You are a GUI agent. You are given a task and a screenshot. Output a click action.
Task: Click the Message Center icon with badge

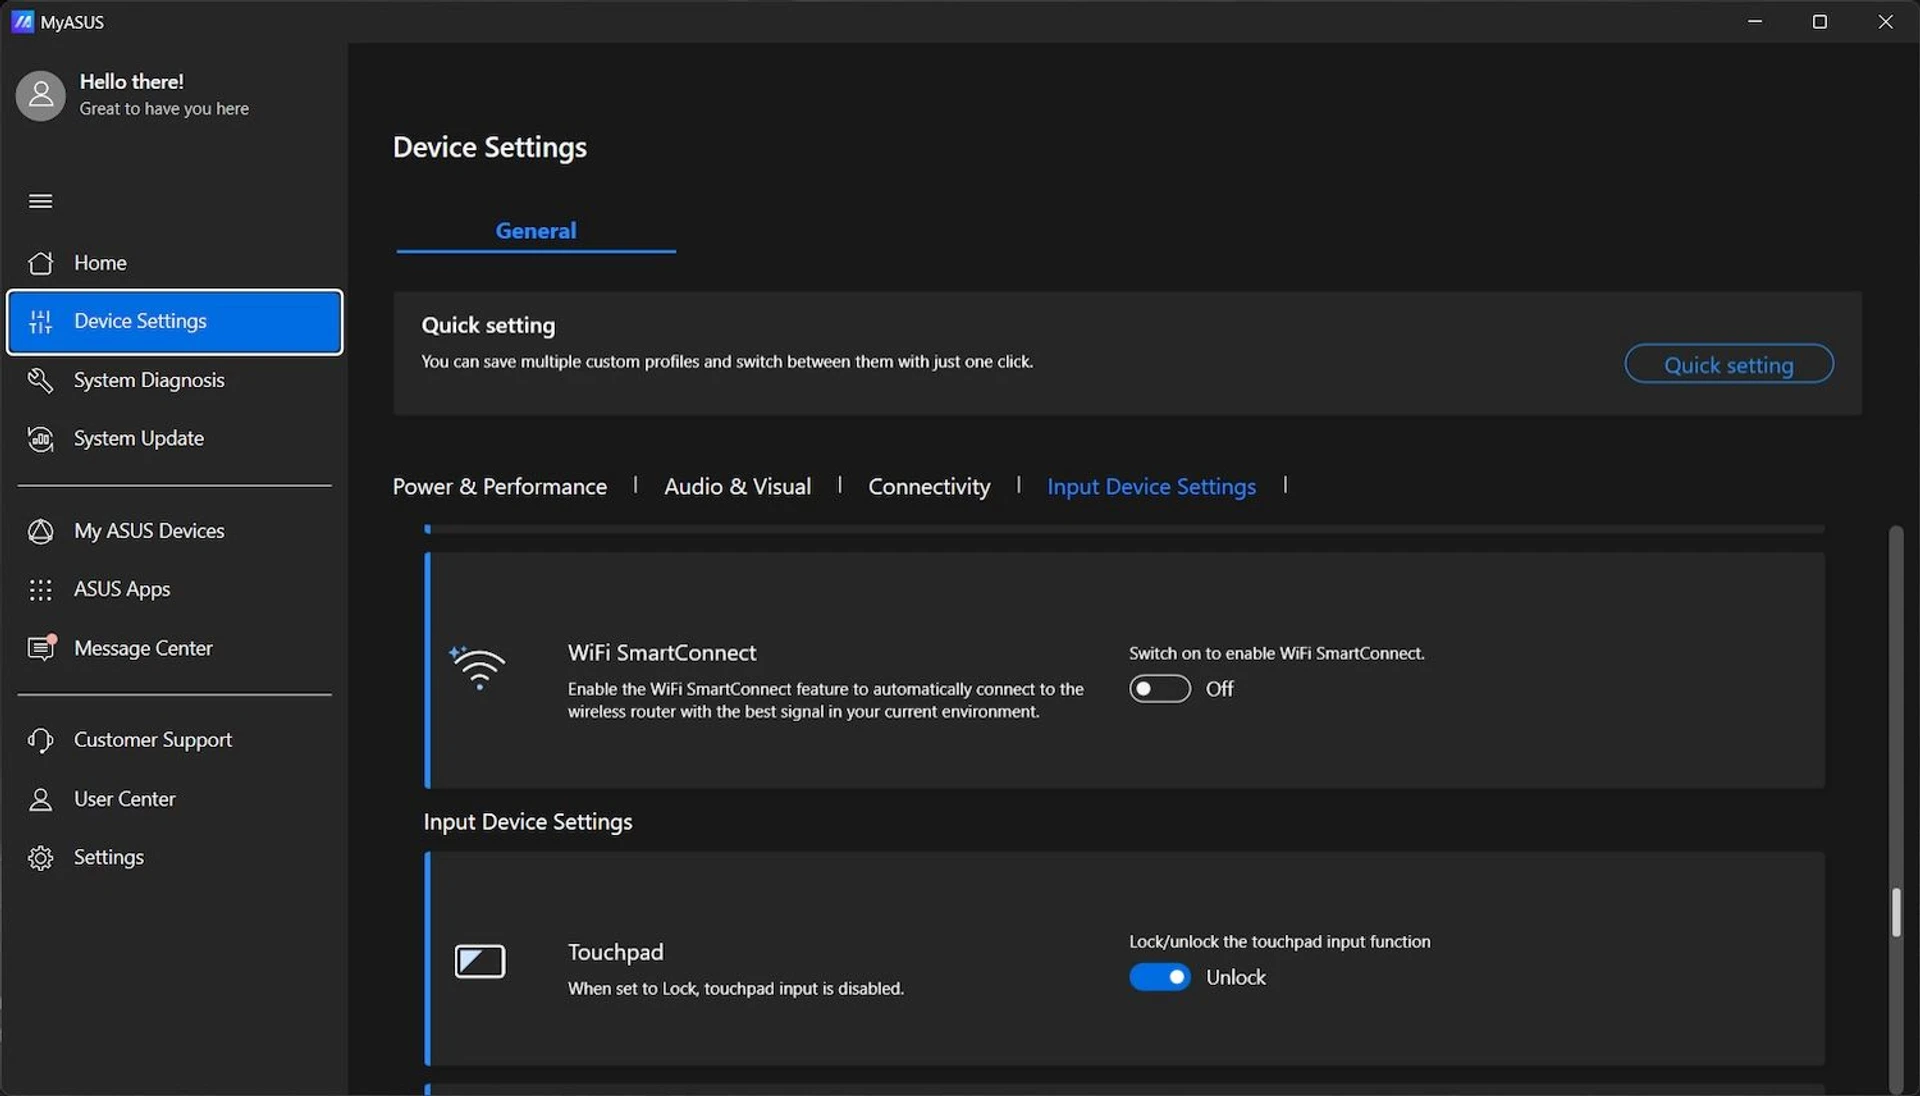(42, 648)
